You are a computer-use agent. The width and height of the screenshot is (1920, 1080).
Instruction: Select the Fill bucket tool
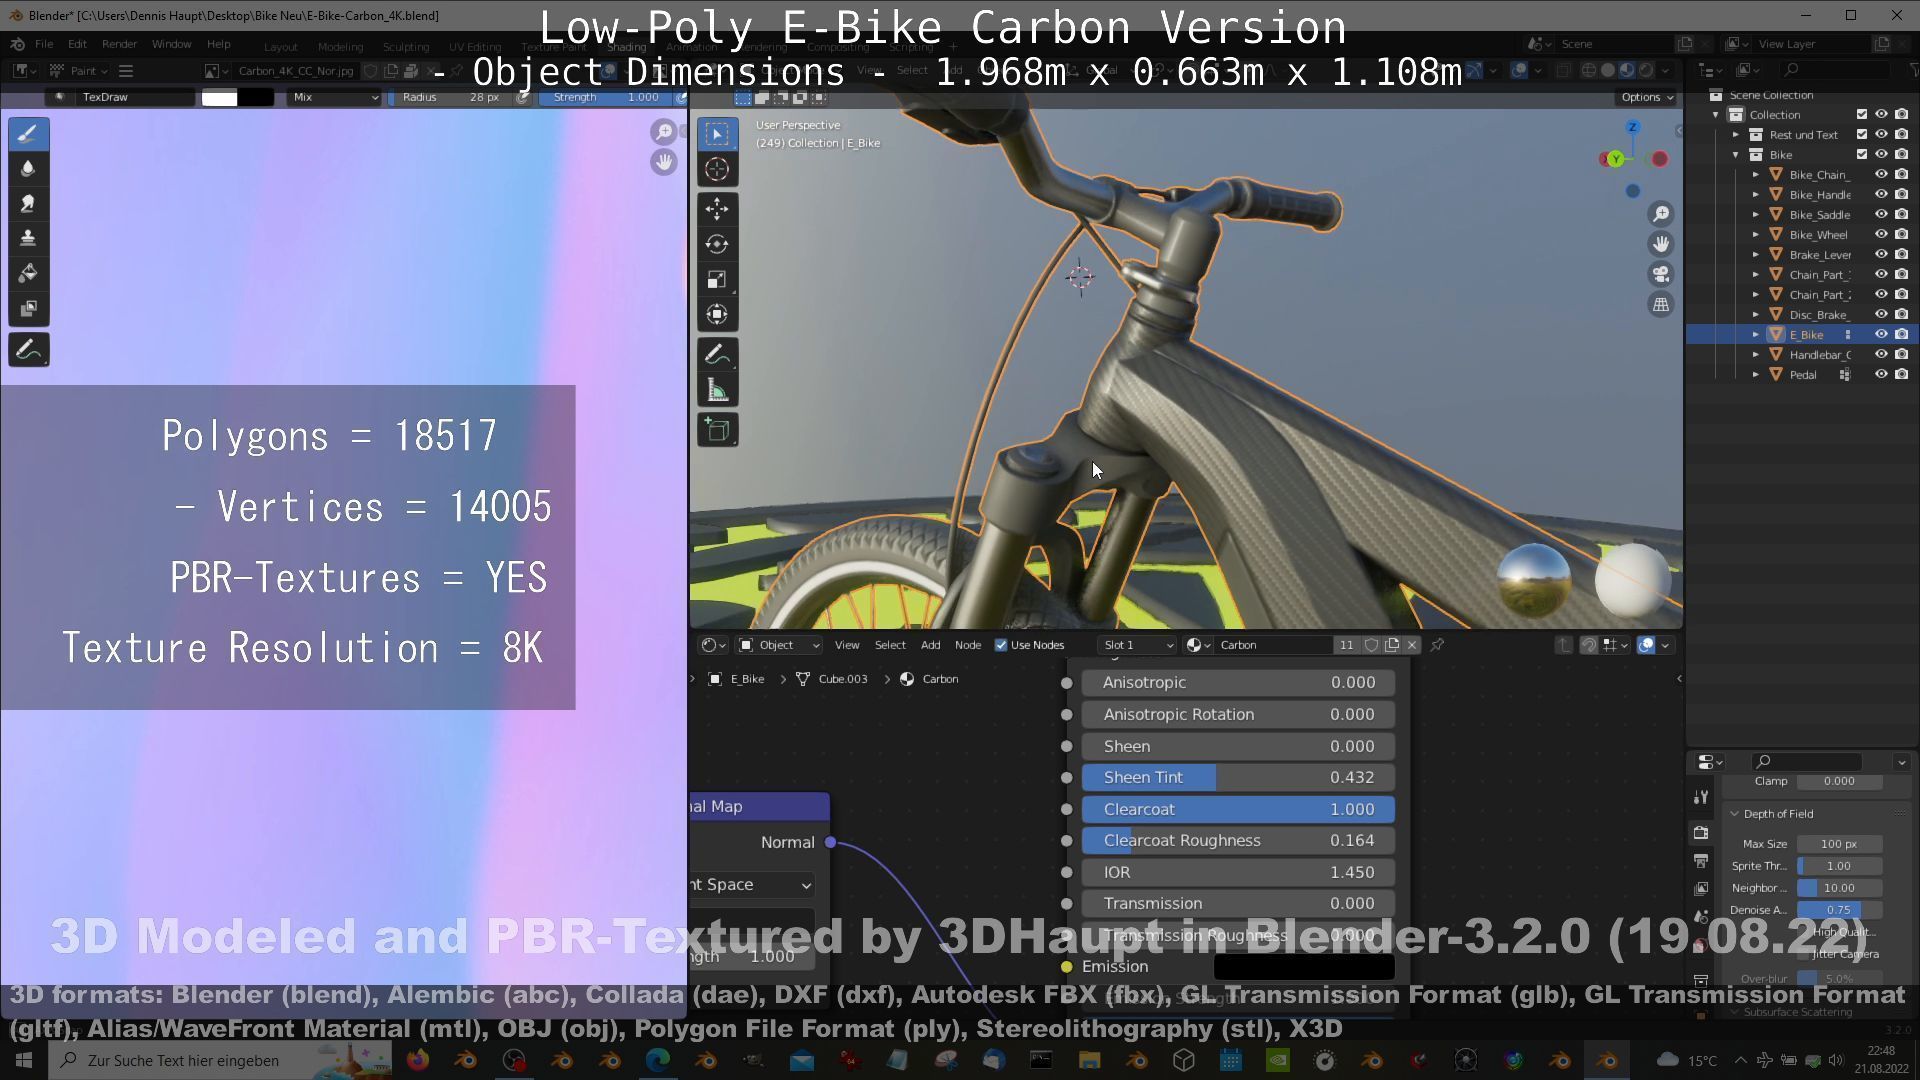pyautogui.click(x=28, y=273)
